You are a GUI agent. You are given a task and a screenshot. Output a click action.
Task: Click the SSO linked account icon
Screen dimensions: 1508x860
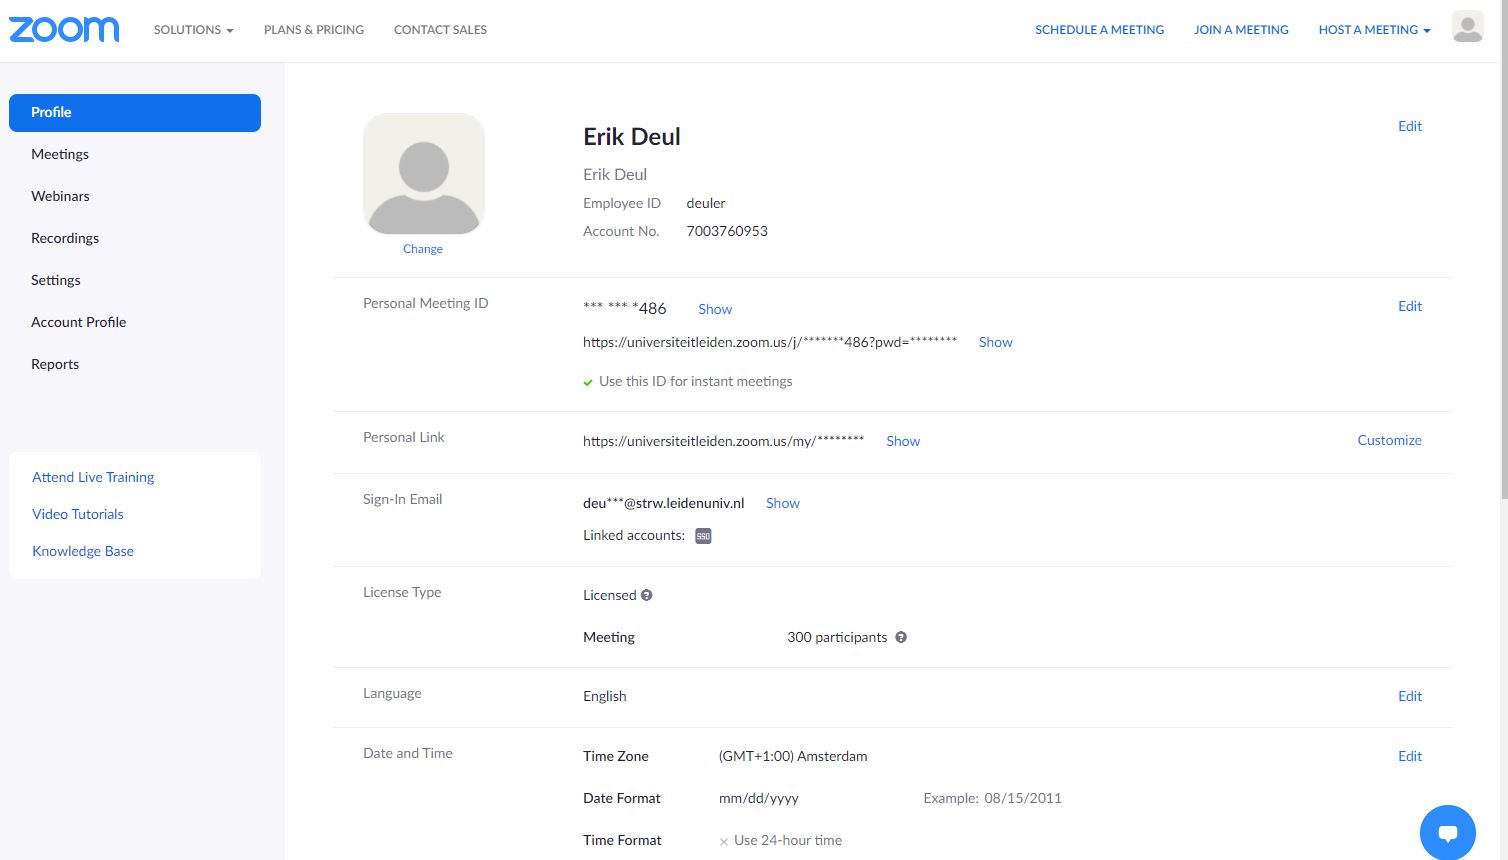click(x=703, y=536)
